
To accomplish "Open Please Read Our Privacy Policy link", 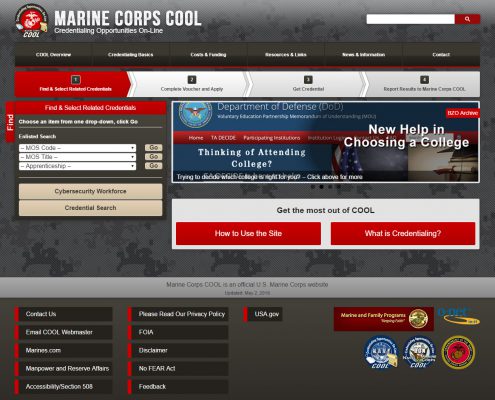I will point(178,314).
